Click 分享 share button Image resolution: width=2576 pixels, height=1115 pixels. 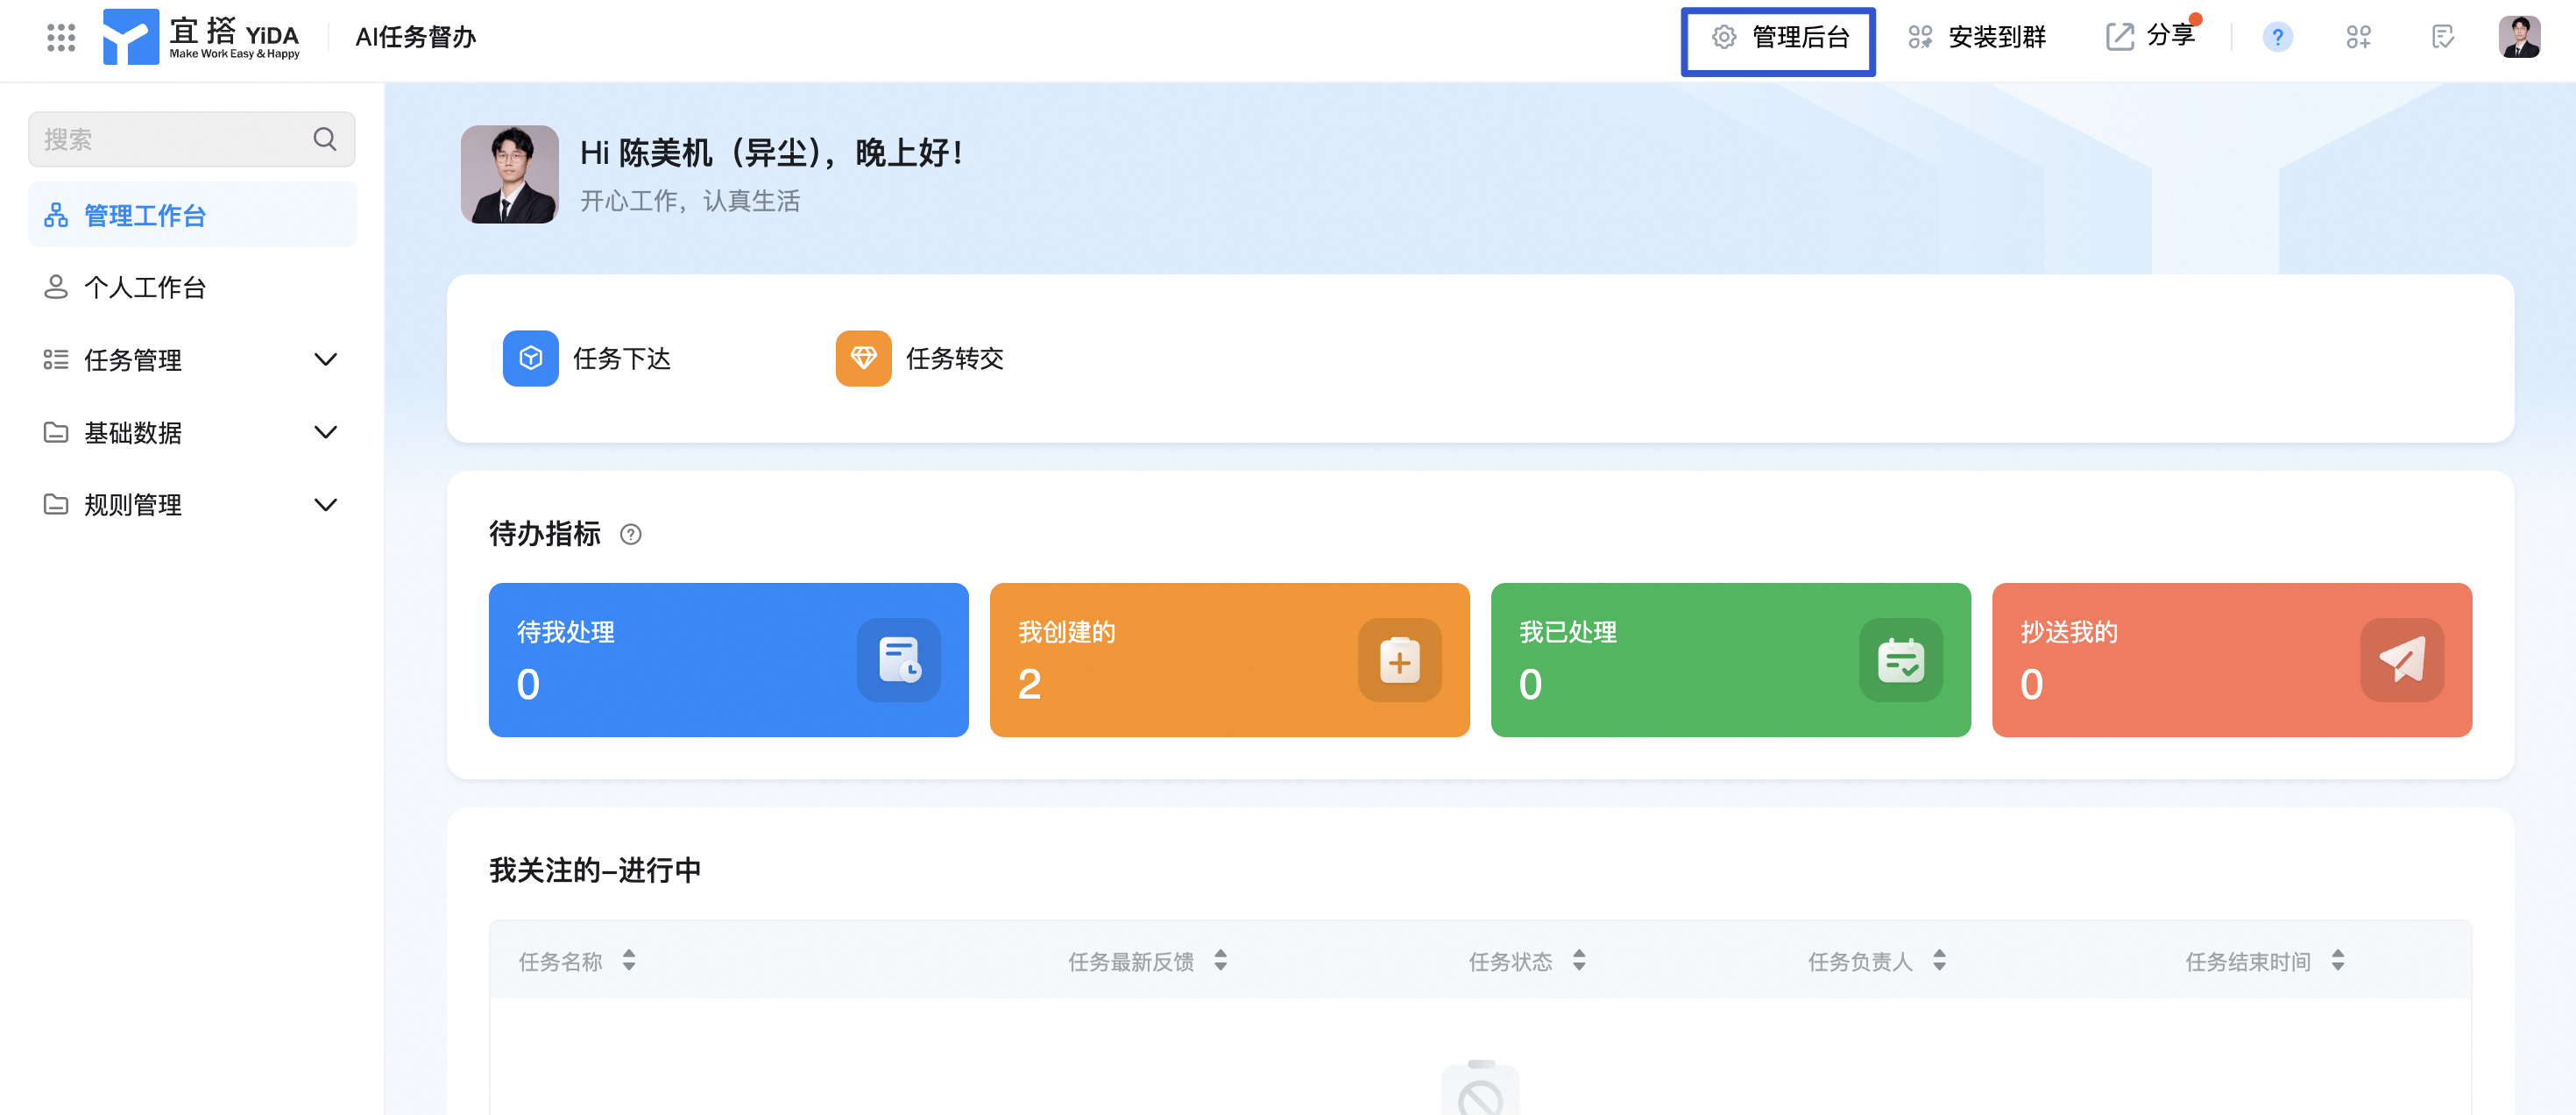2150,36
